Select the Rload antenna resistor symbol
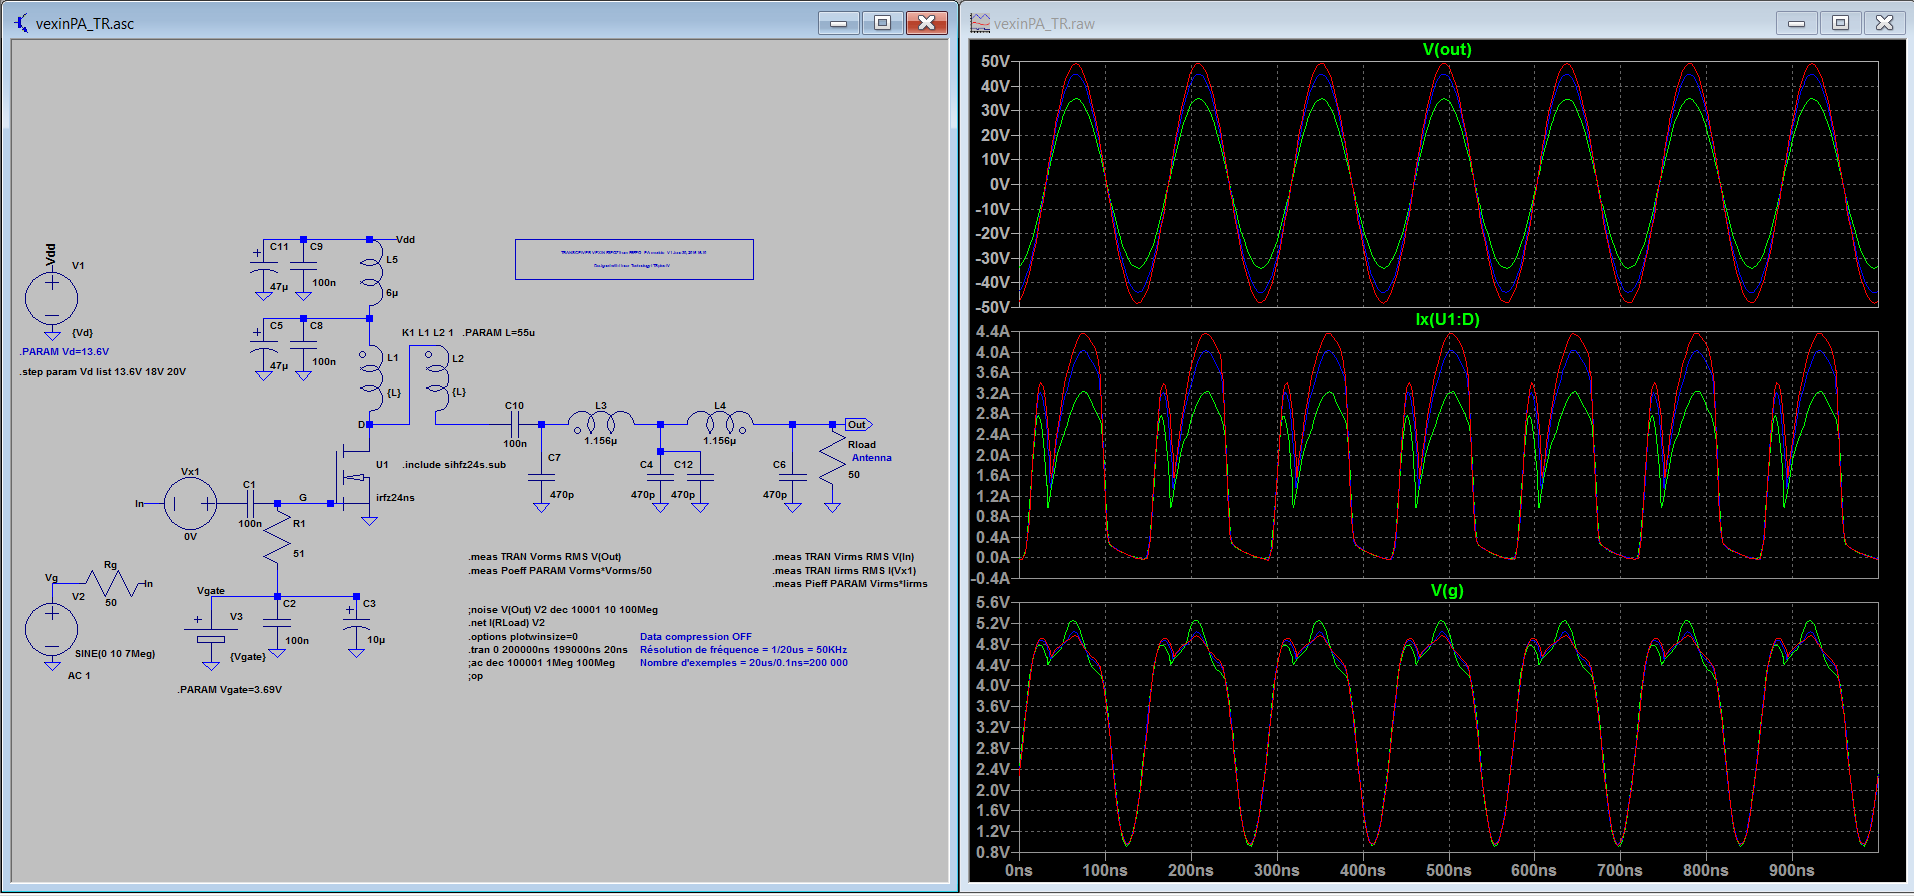Screen dimensions: 1914x896 click(x=832, y=459)
